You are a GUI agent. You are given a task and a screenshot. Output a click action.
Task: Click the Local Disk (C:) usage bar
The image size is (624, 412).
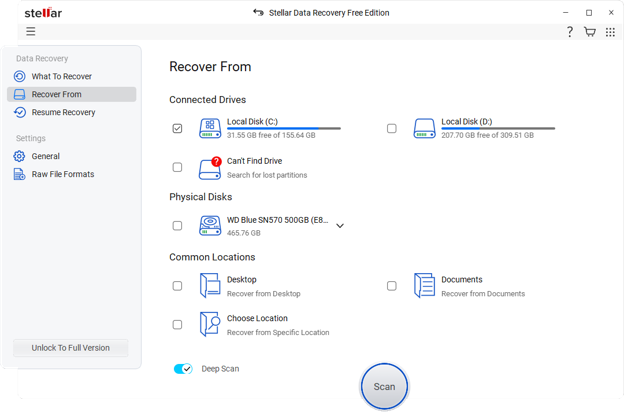284,128
